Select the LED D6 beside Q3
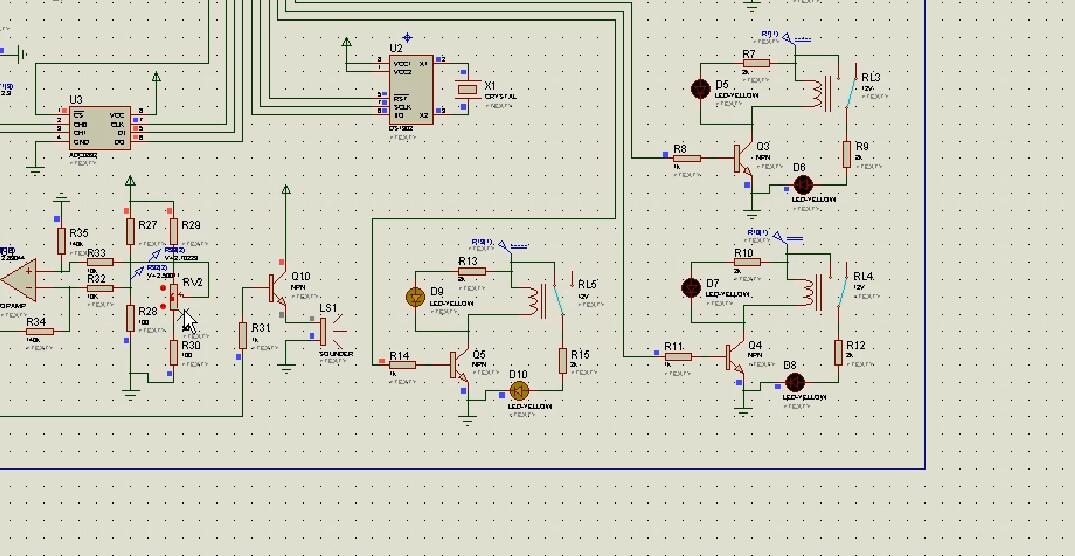The width and height of the screenshot is (1075, 556). click(803, 185)
